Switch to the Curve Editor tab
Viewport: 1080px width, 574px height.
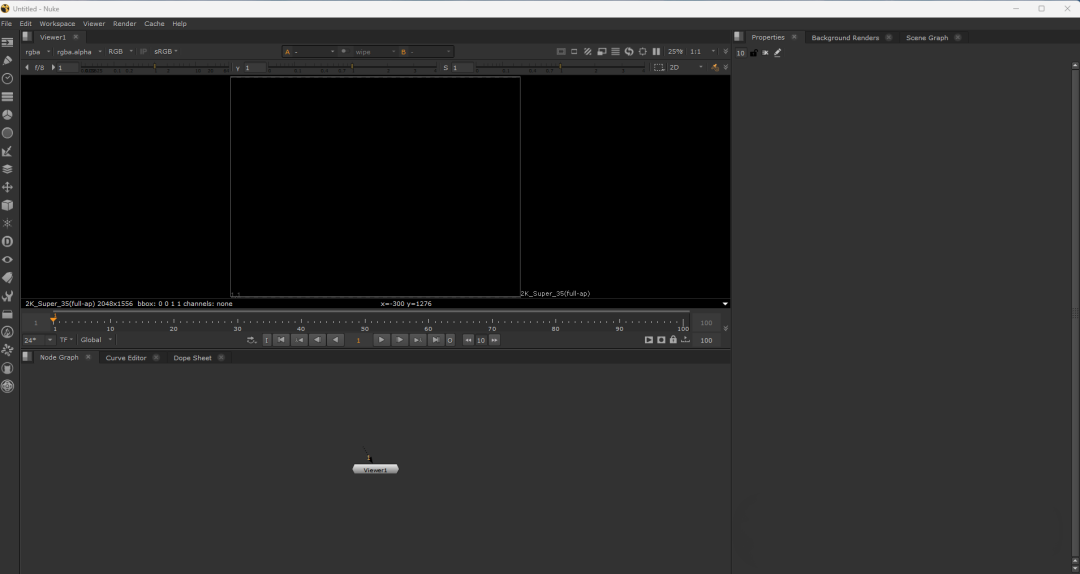126,358
